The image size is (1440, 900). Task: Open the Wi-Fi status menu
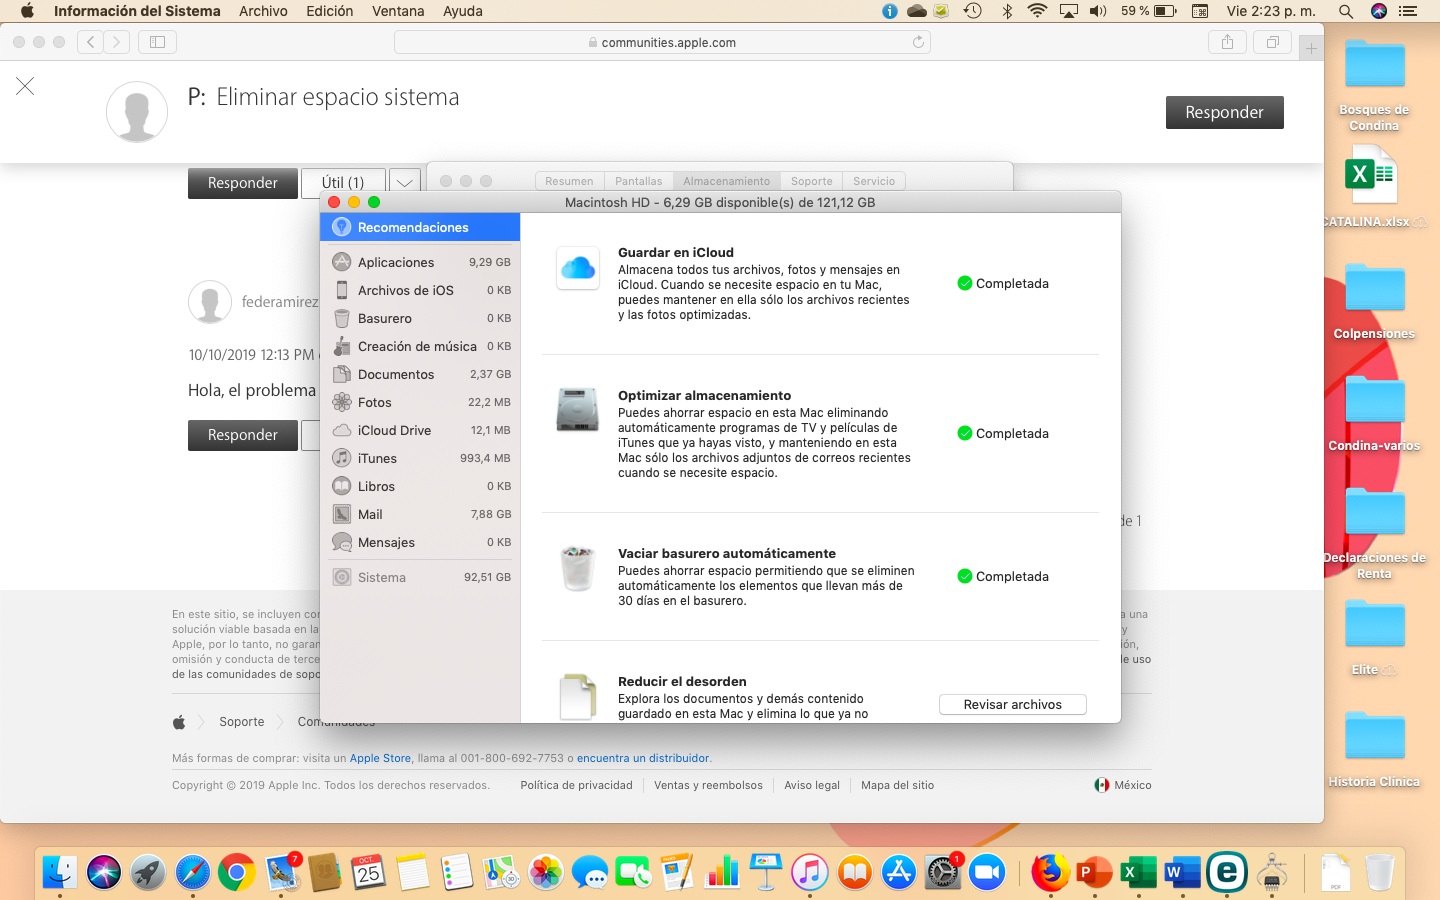point(1037,11)
